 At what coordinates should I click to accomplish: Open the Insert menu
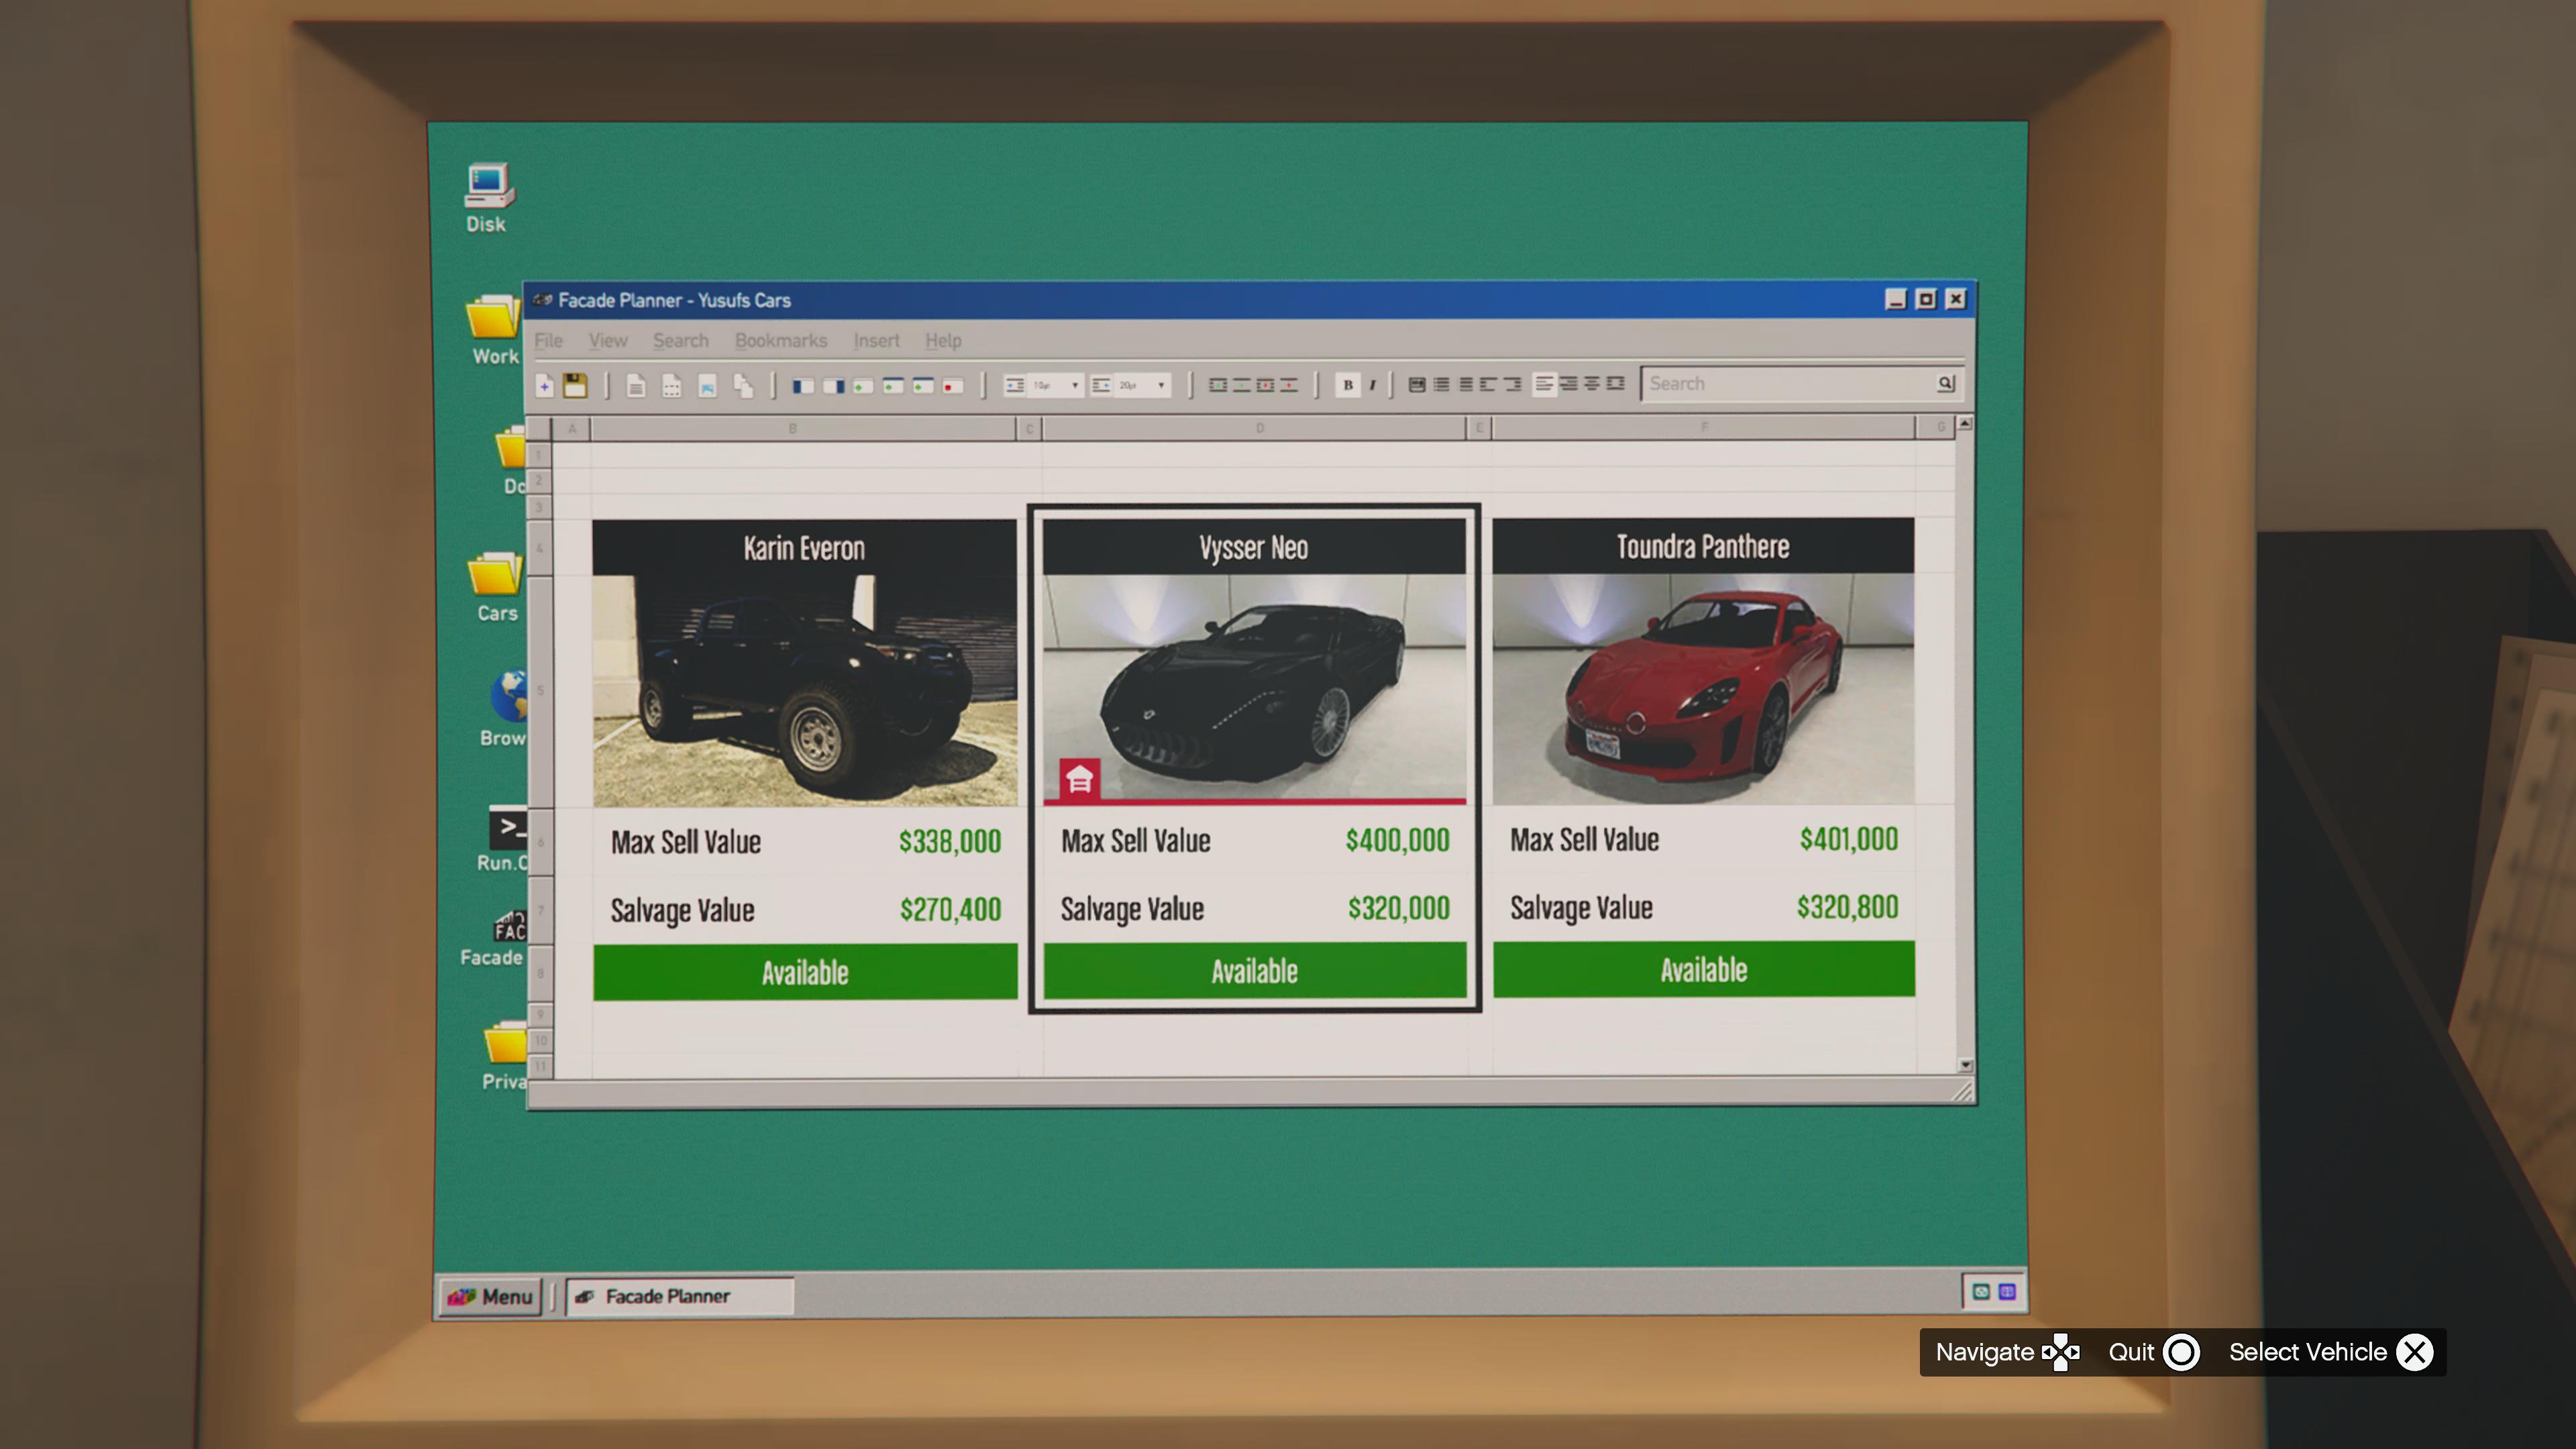(x=876, y=340)
